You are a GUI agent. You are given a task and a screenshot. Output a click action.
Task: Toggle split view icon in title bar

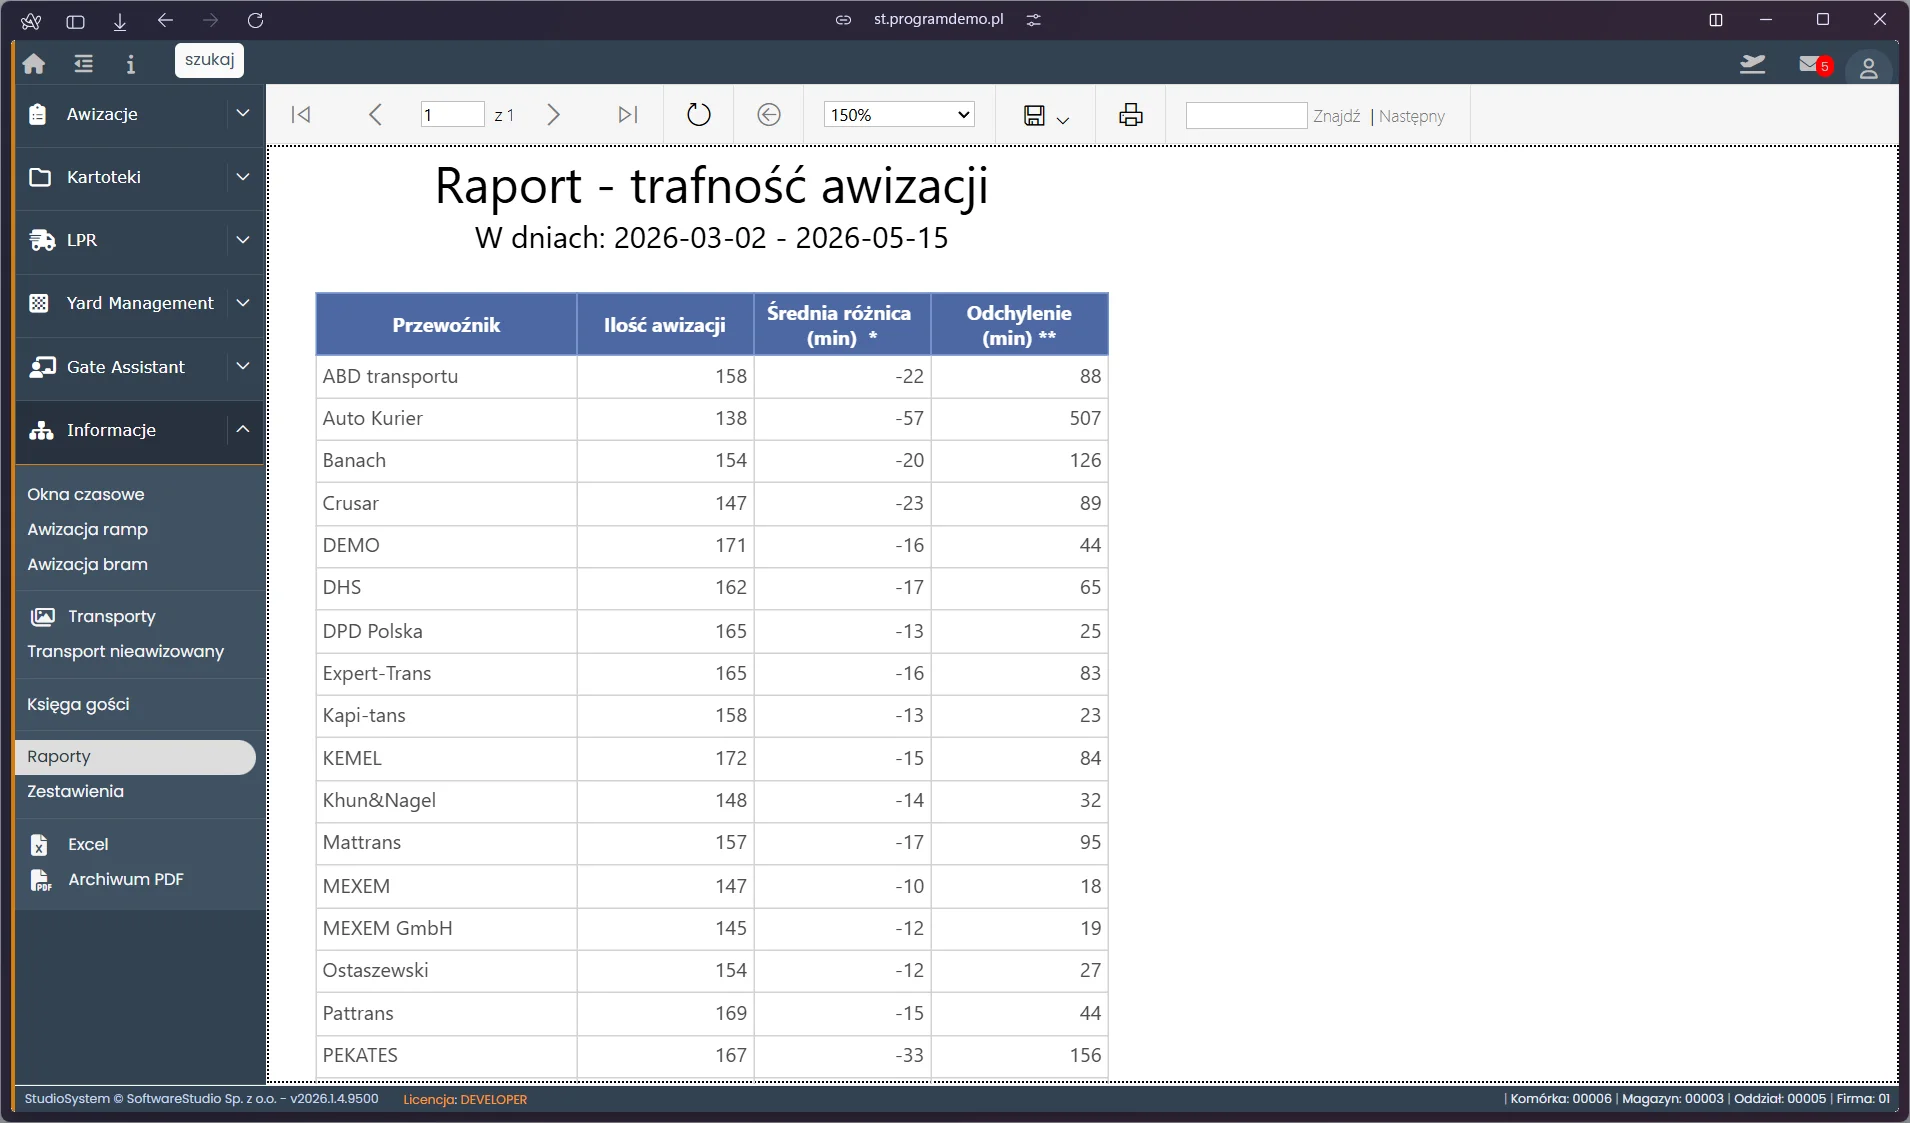[x=1716, y=20]
